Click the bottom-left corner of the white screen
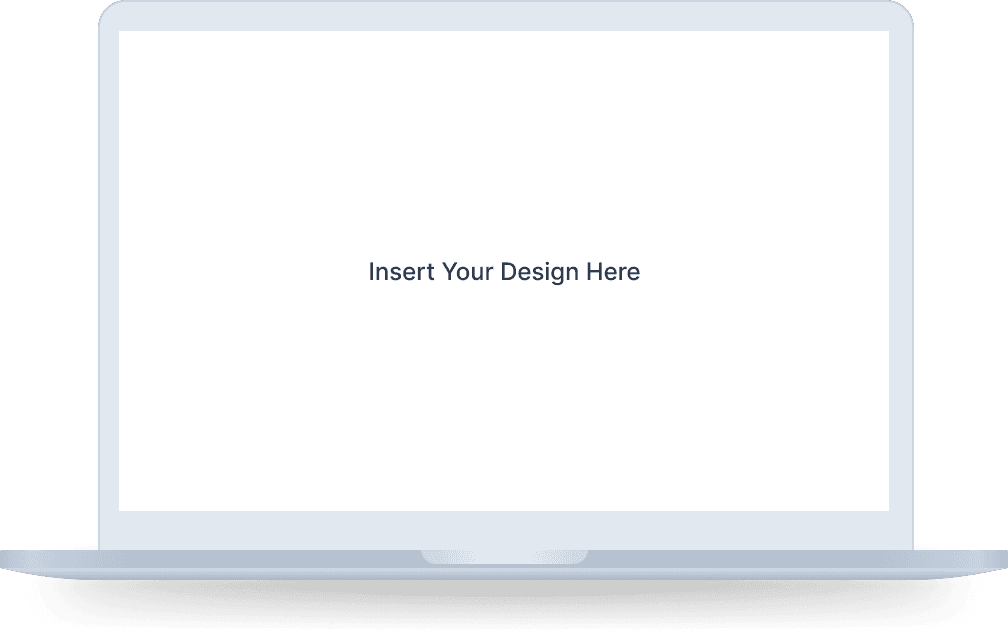This screenshot has height=635, width=1008. (122, 508)
